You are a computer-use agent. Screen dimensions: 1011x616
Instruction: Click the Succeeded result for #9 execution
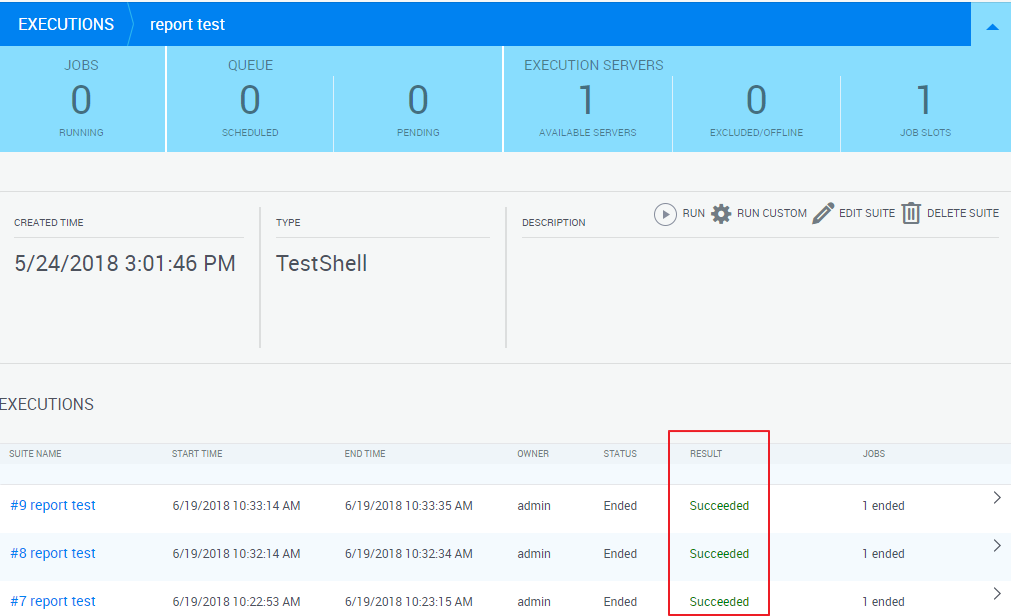pos(719,506)
